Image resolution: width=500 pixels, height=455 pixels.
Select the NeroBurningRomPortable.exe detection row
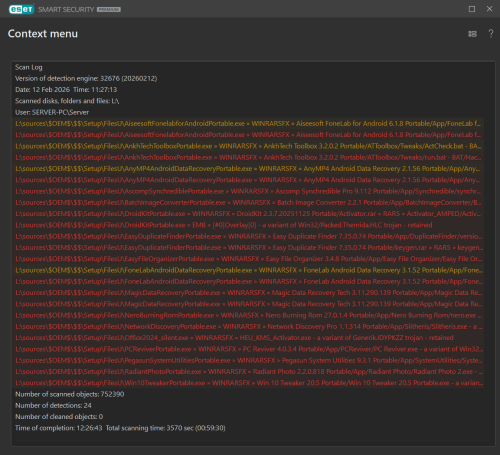(248, 315)
